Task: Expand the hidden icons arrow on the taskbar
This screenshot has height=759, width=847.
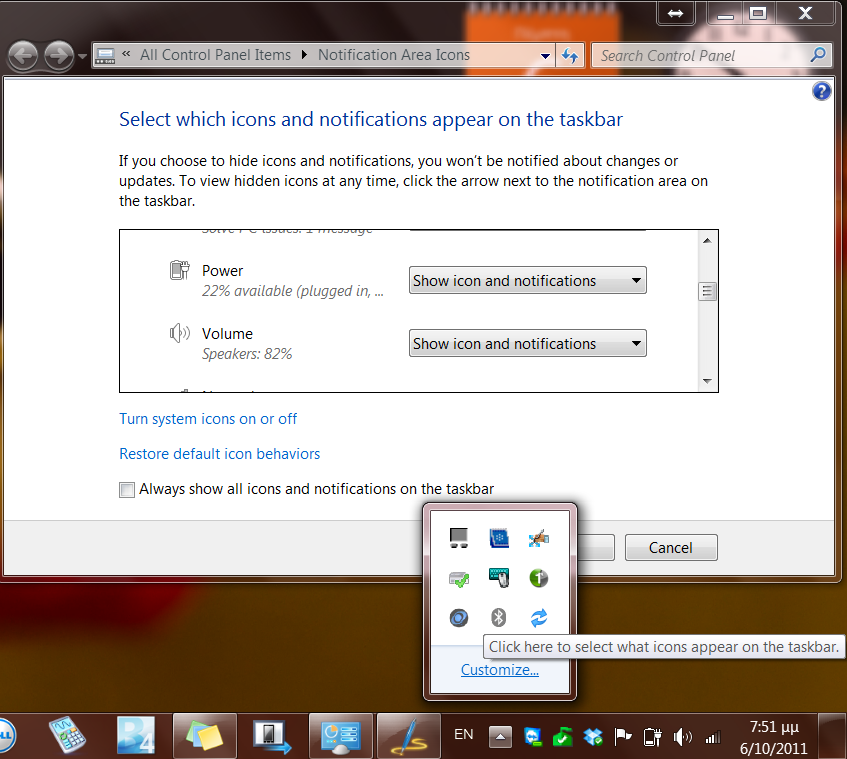Action: coord(499,735)
